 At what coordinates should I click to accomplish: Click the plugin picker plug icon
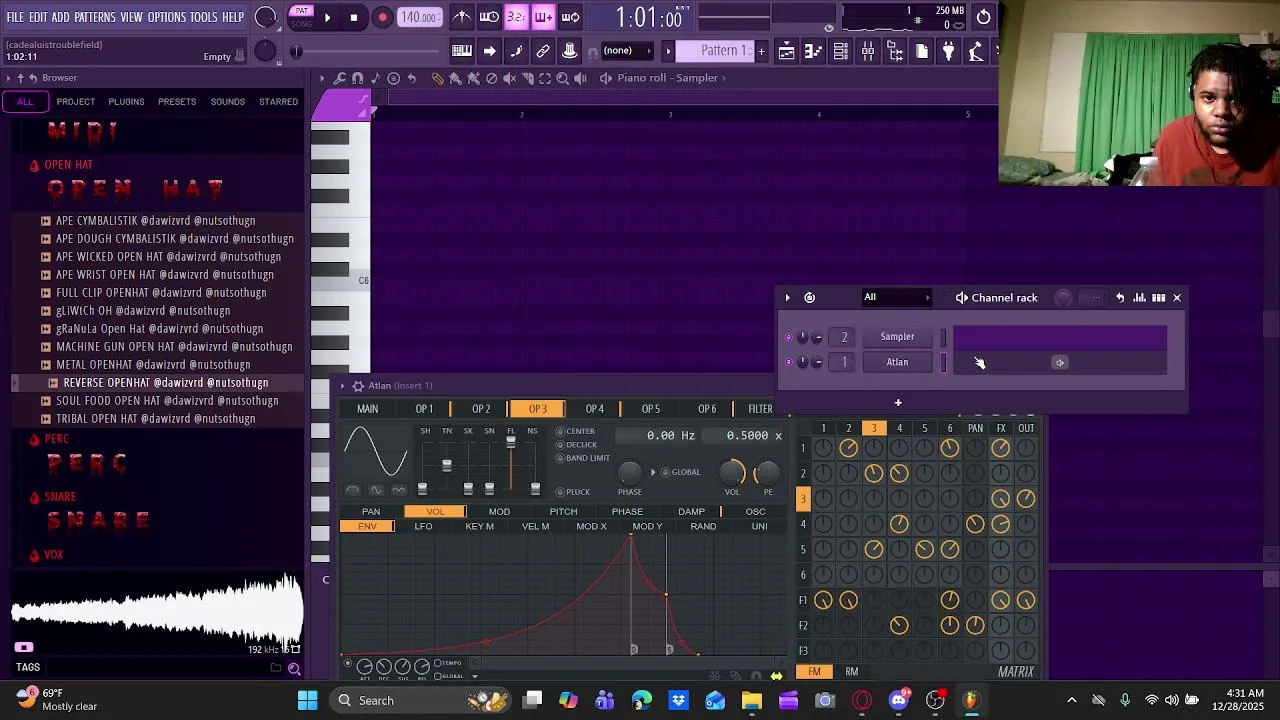tap(948, 51)
